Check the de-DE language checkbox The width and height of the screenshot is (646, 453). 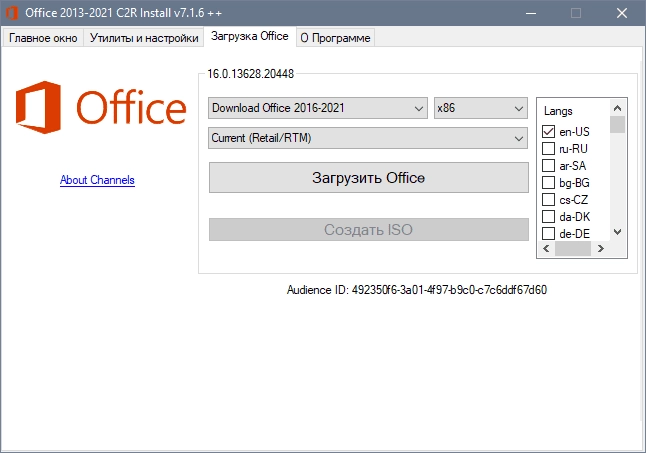548,234
